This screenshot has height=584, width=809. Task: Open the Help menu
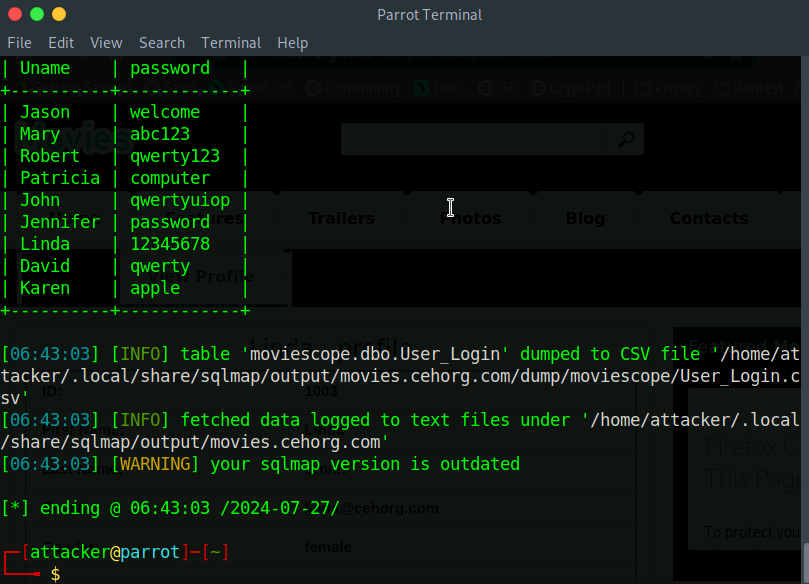click(293, 43)
